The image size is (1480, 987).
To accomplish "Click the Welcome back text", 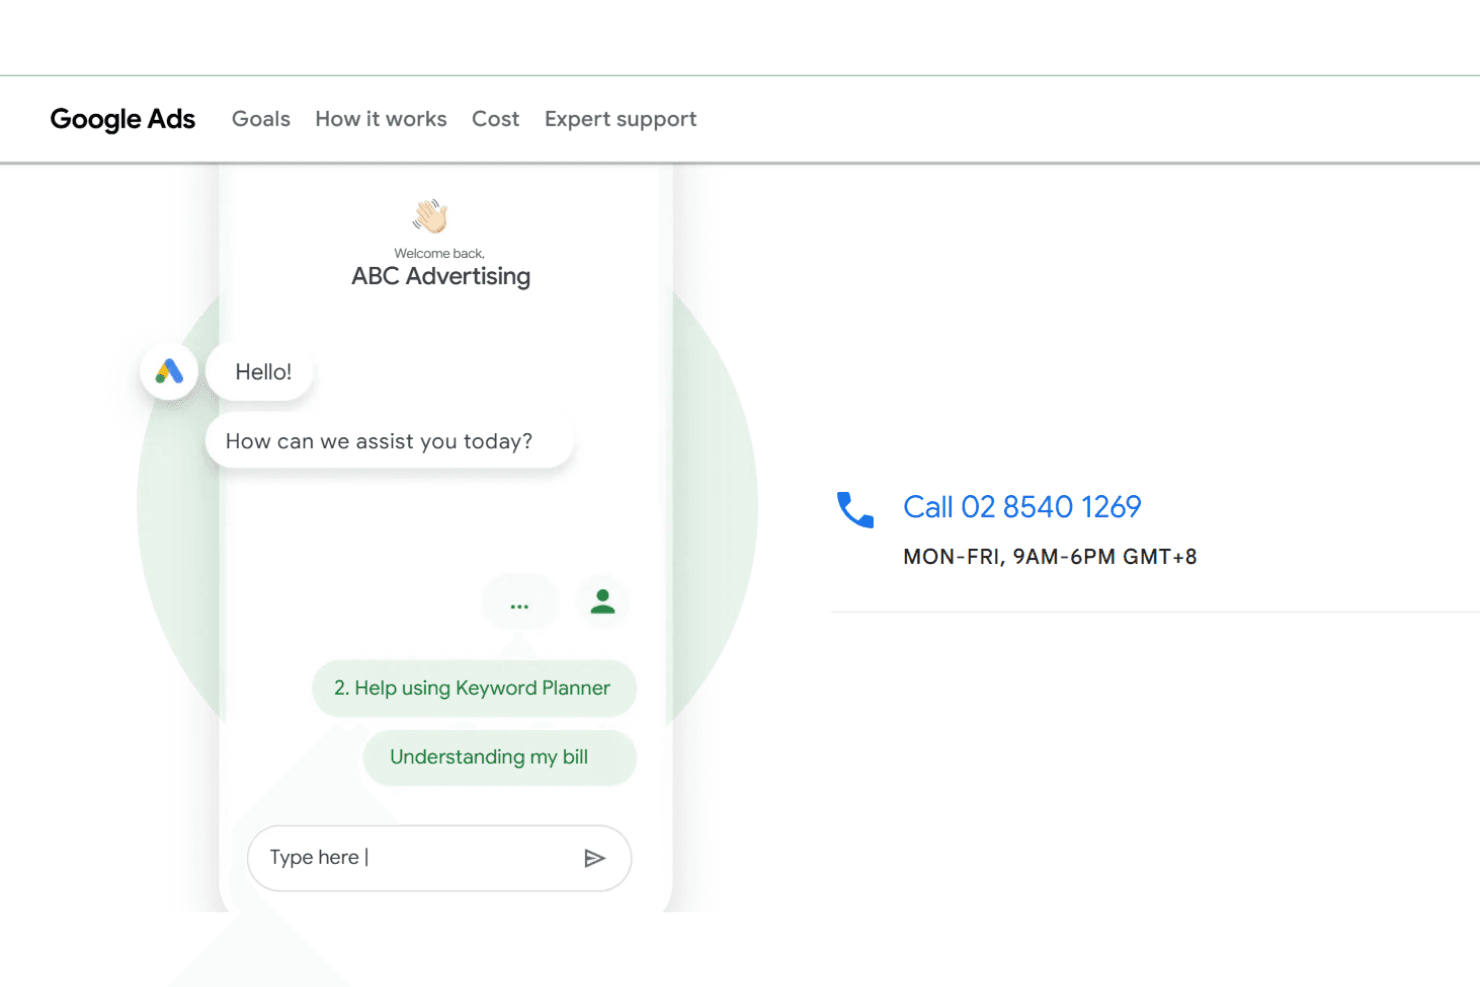I will pyautogui.click(x=439, y=253).
